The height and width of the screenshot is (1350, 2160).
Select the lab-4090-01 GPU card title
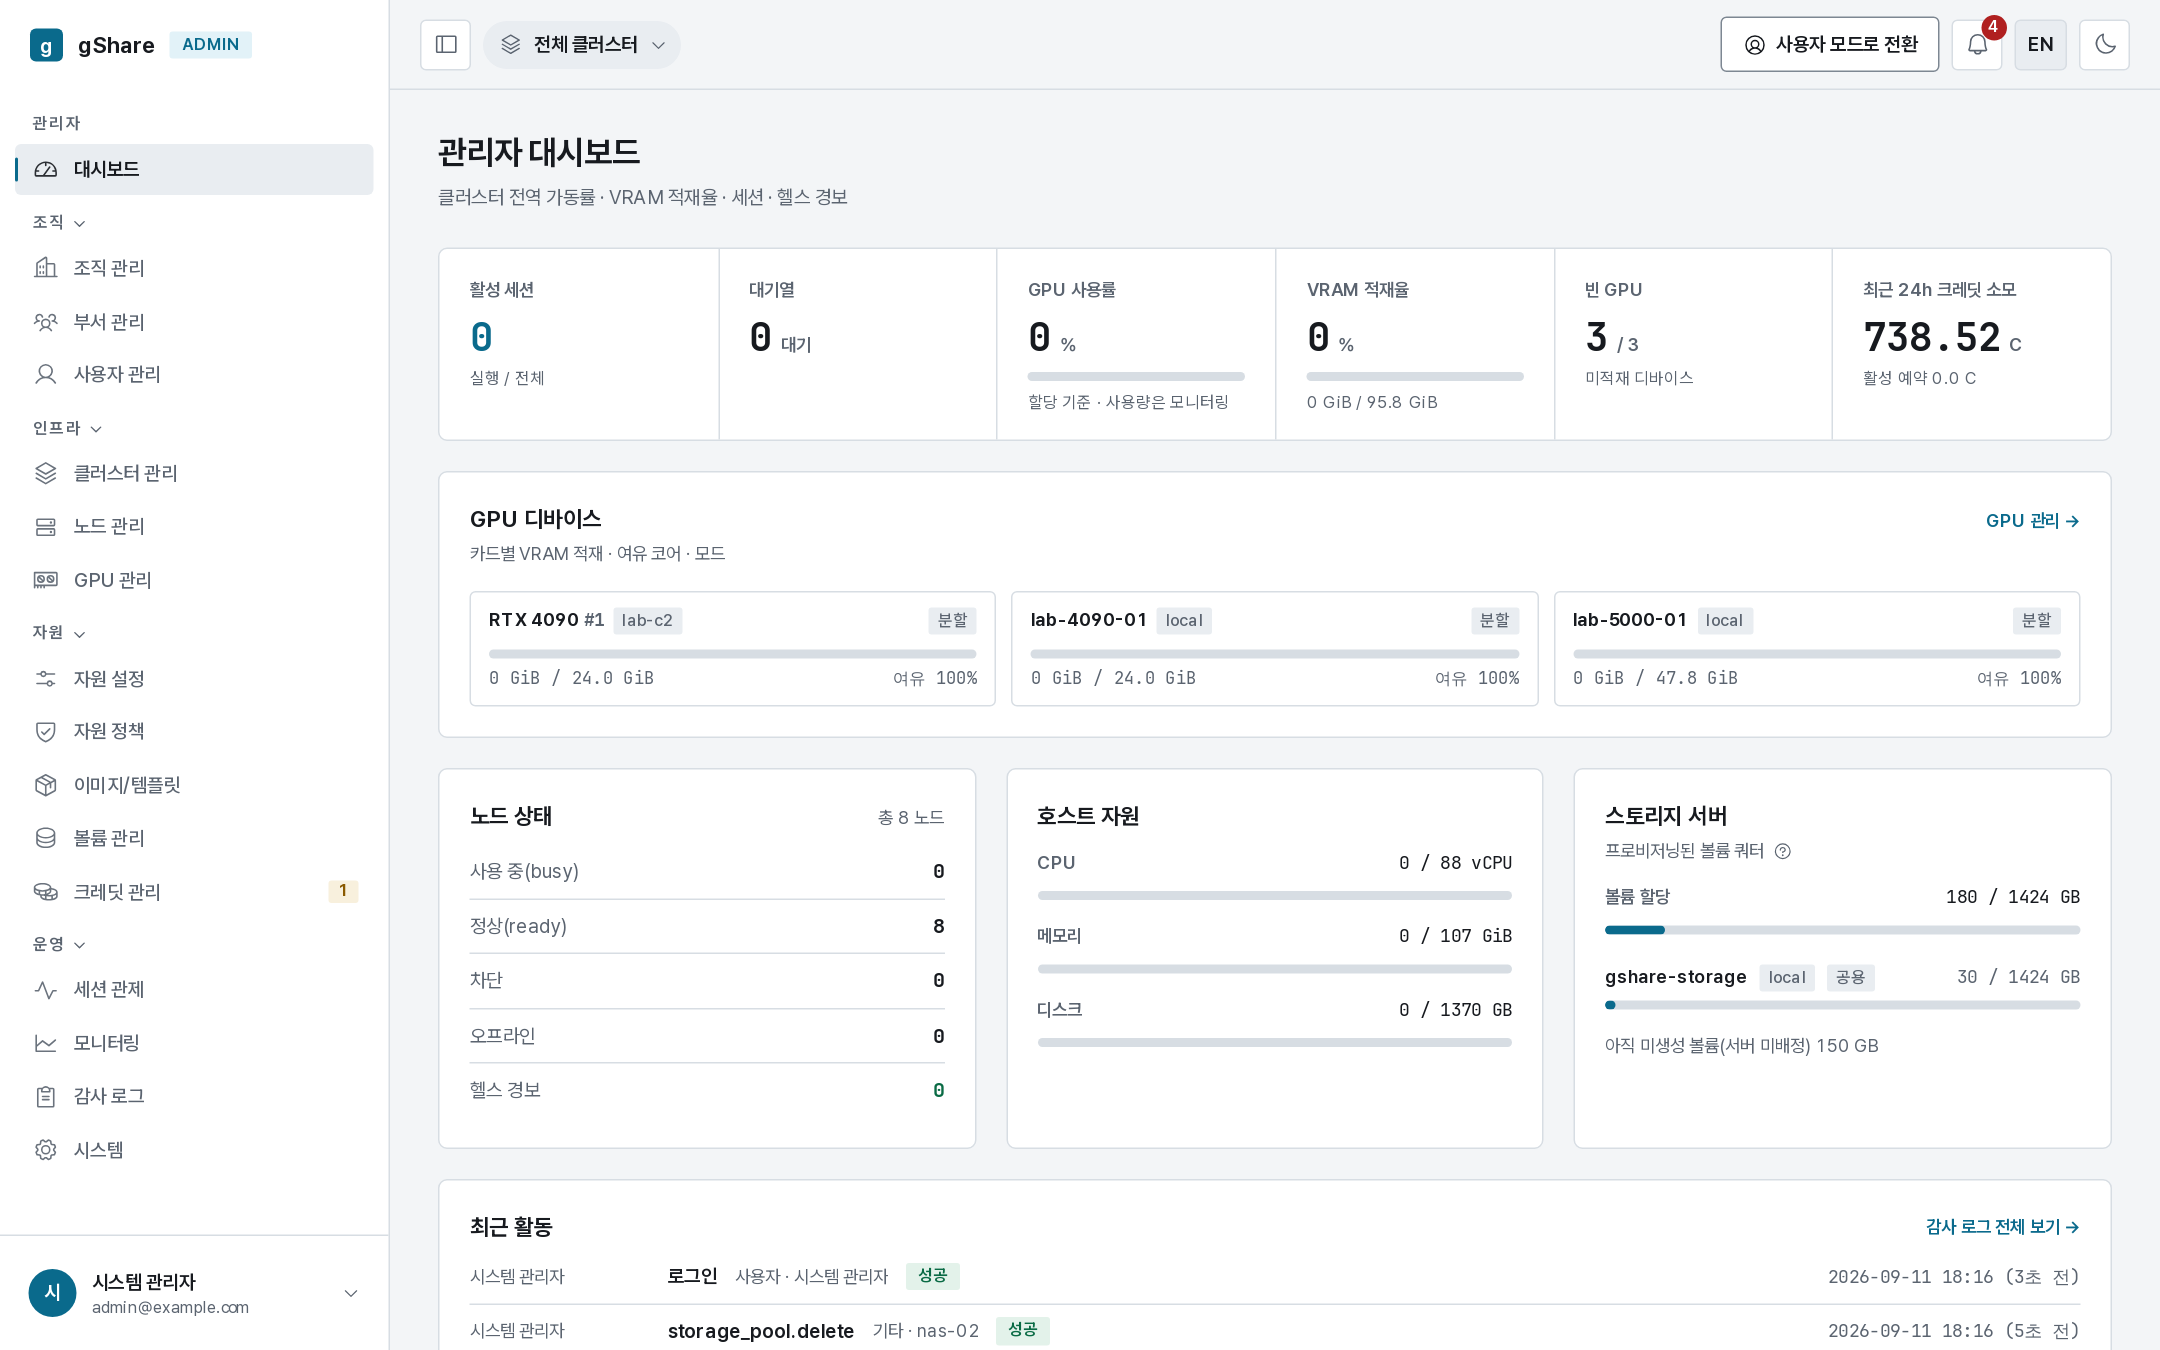[x=1088, y=620]
